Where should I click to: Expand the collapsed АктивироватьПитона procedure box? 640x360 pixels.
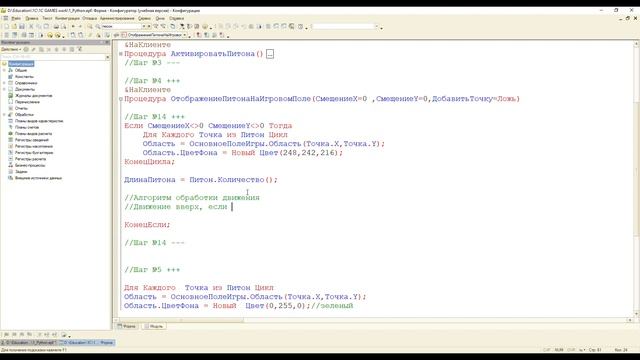coord(270,54)
